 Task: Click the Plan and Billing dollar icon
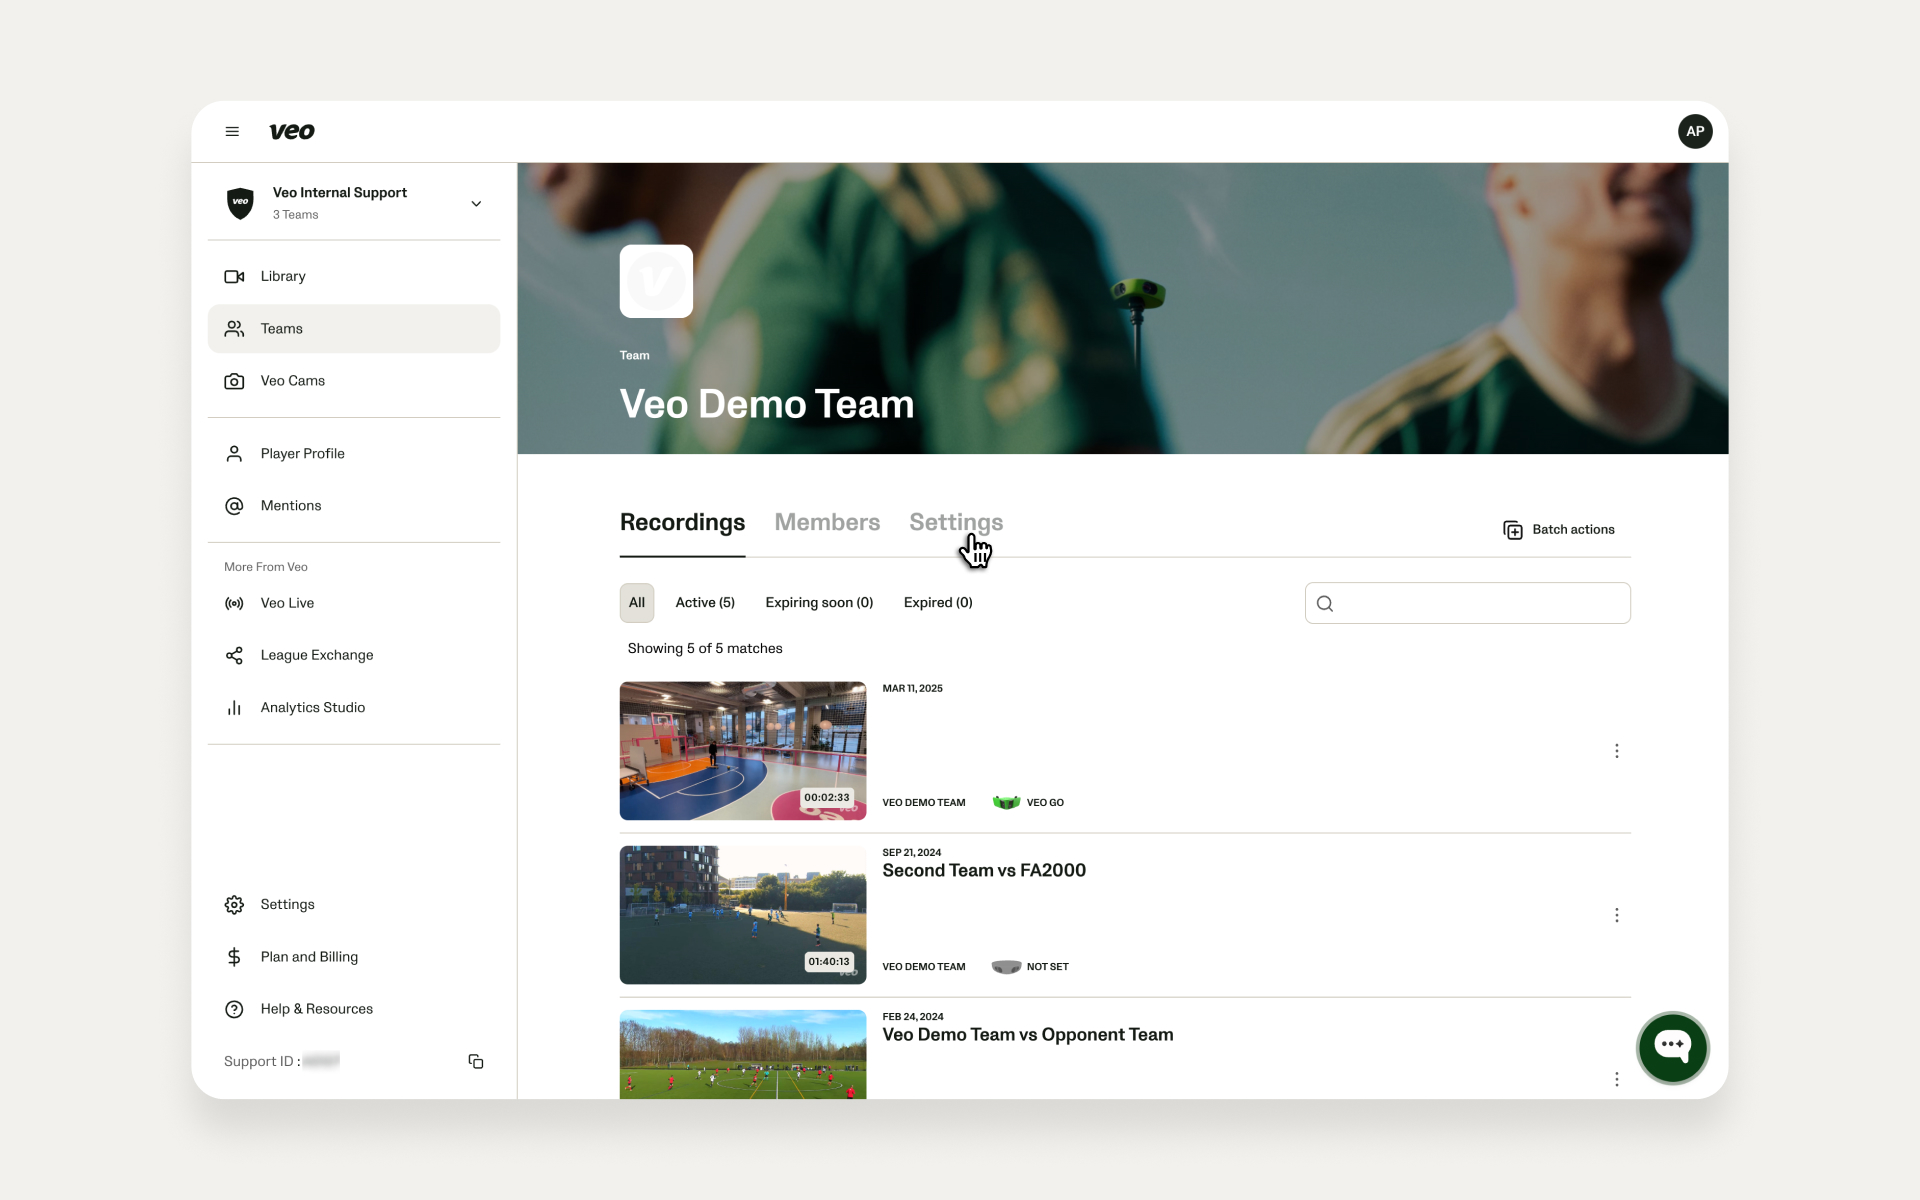234,957
